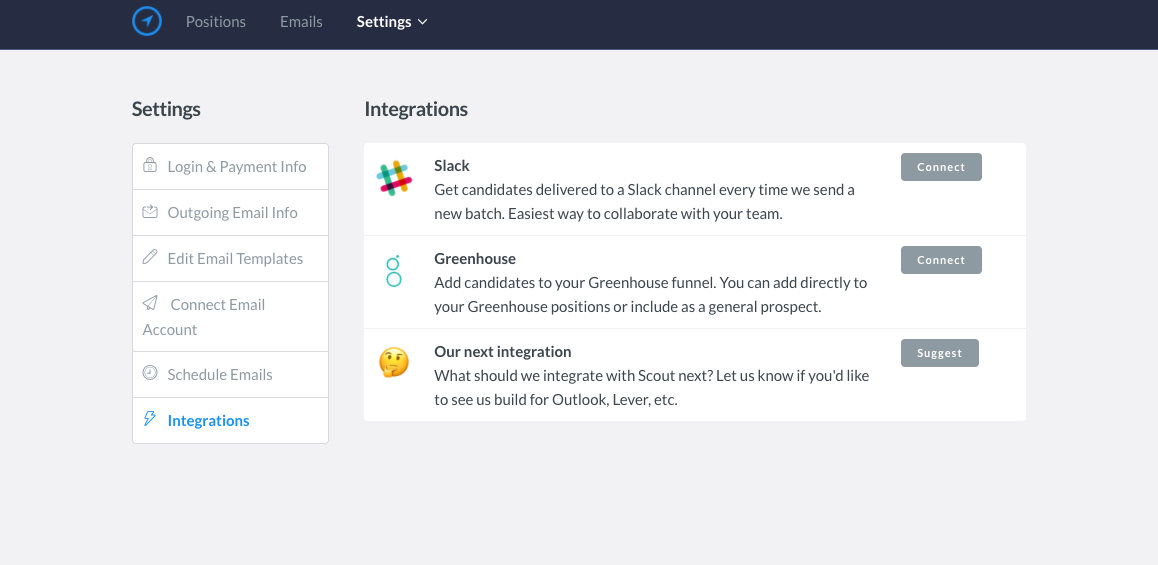This screenshot has height=565, width=1158.
Task: Click the 'What should we integrate' description
Action: click(651, 388)
